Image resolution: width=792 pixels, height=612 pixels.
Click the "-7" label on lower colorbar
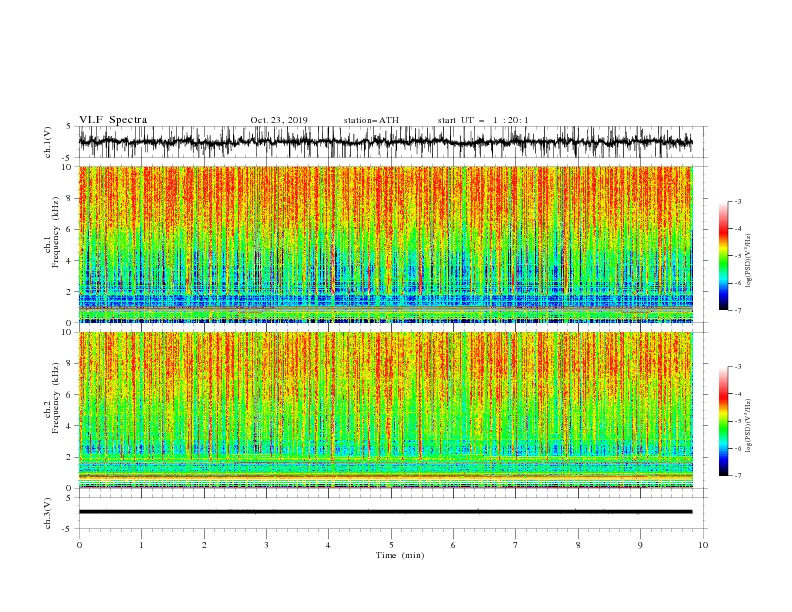[x=738, y=476]
